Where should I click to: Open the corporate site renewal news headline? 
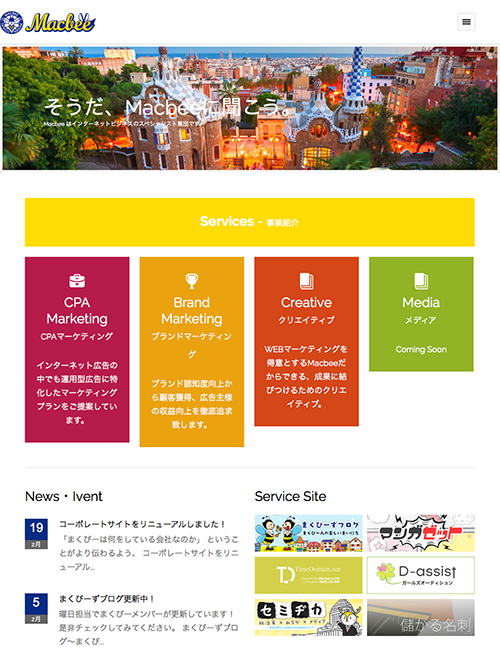(x=142, y=524)
